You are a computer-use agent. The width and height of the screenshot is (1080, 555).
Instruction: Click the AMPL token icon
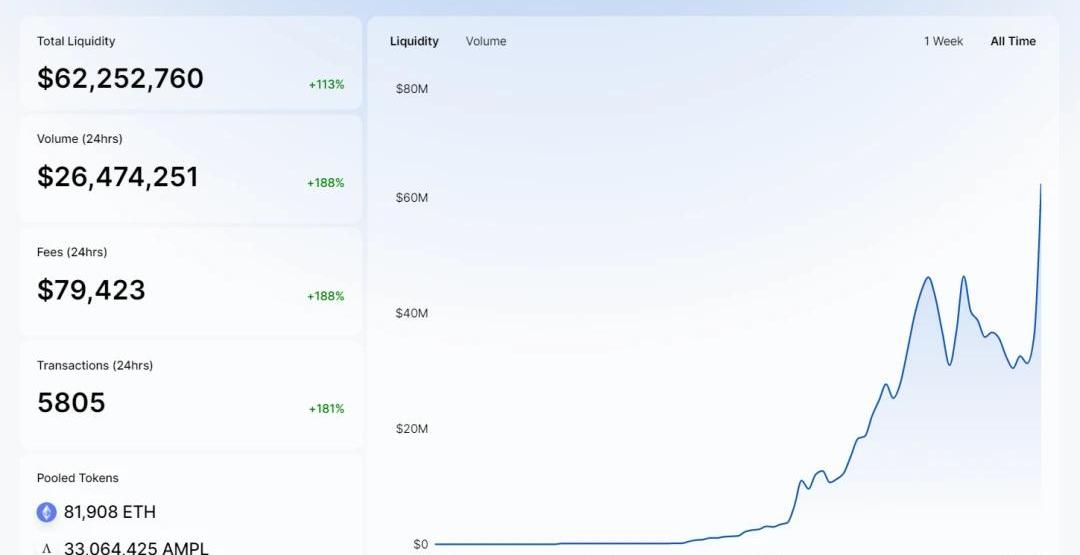pos(47,547)
